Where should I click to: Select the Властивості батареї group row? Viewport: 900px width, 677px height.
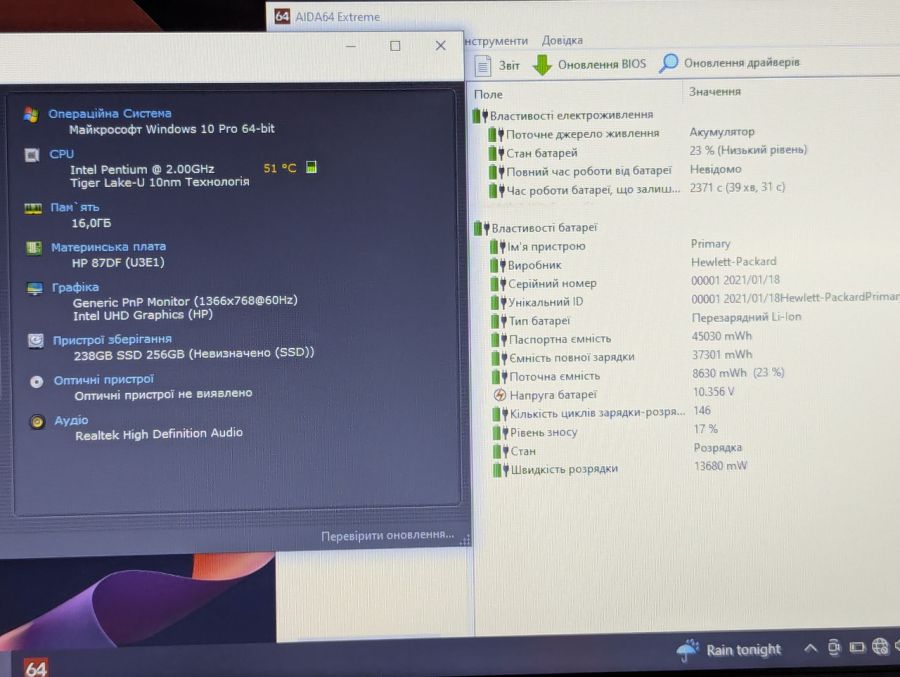tap(536, 228)
